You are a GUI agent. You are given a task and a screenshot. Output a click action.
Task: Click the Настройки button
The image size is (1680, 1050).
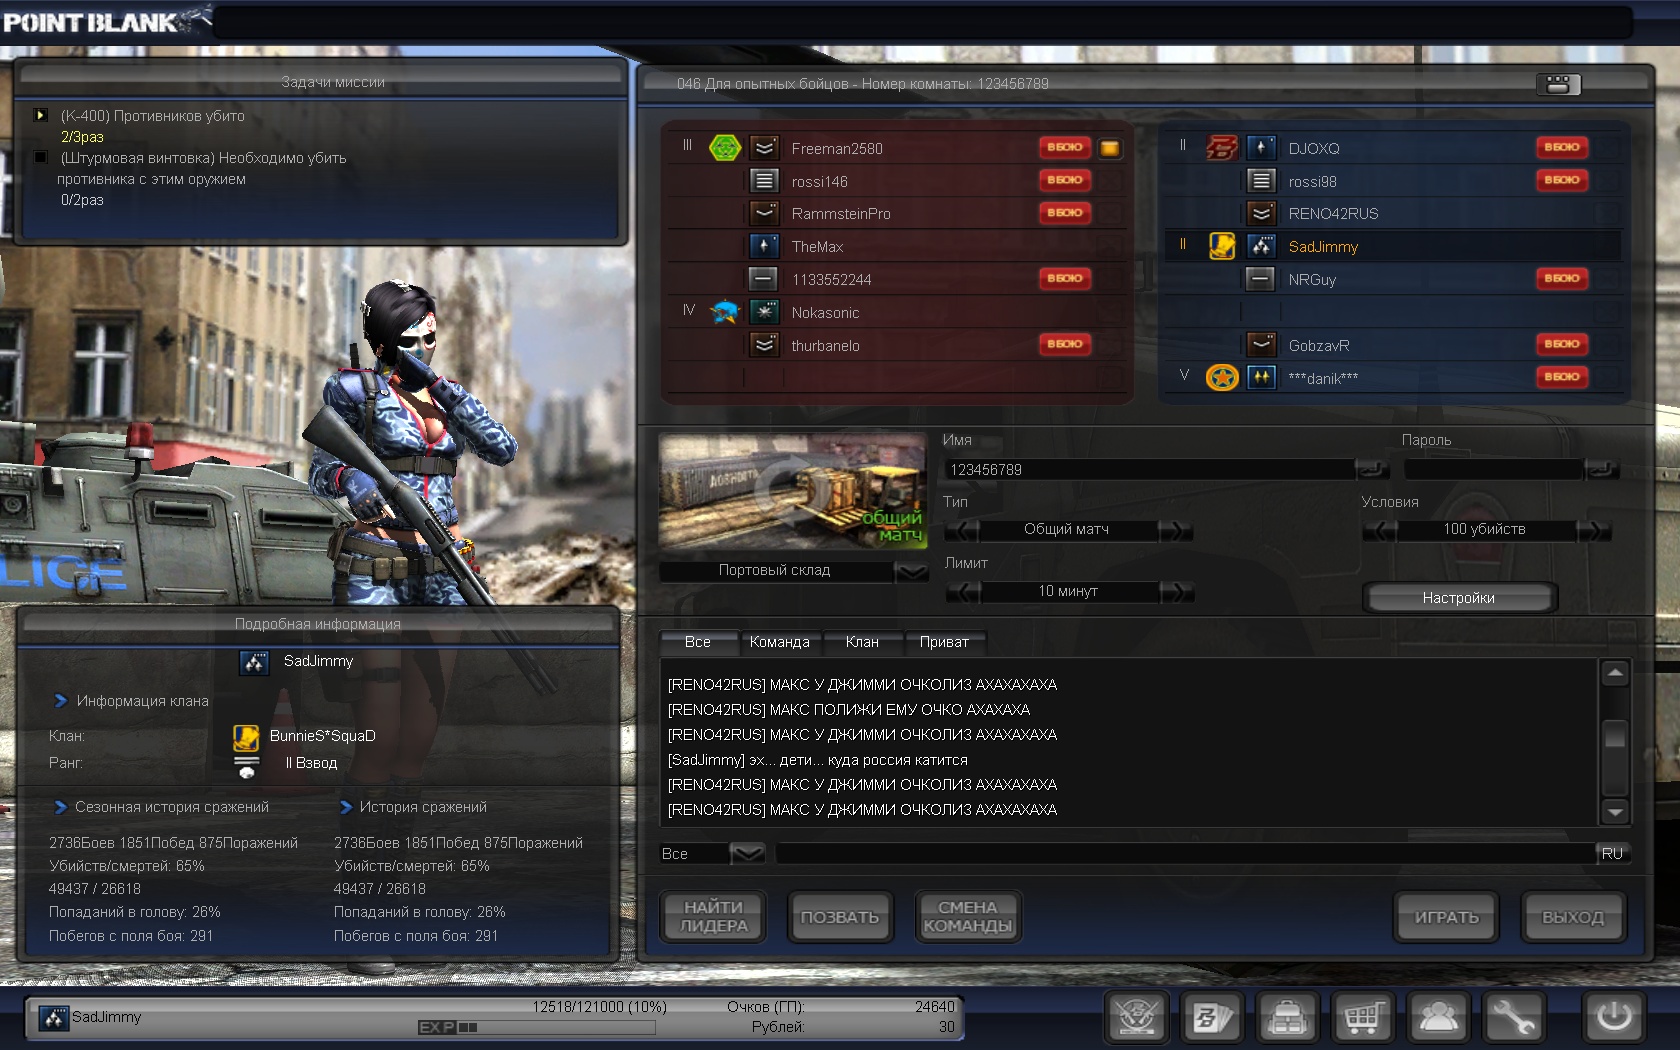pyautogui.click(x=1458, y=598)
